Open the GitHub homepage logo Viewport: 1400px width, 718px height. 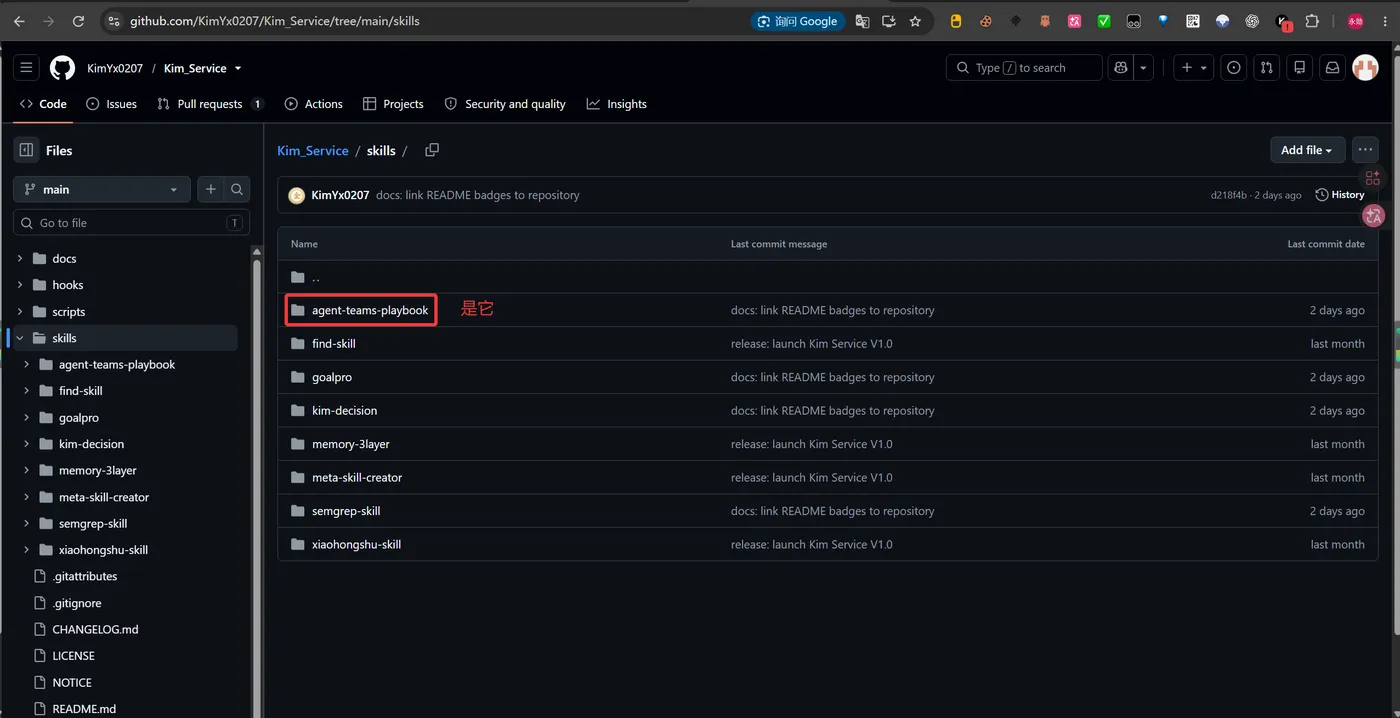pos(62,68)
